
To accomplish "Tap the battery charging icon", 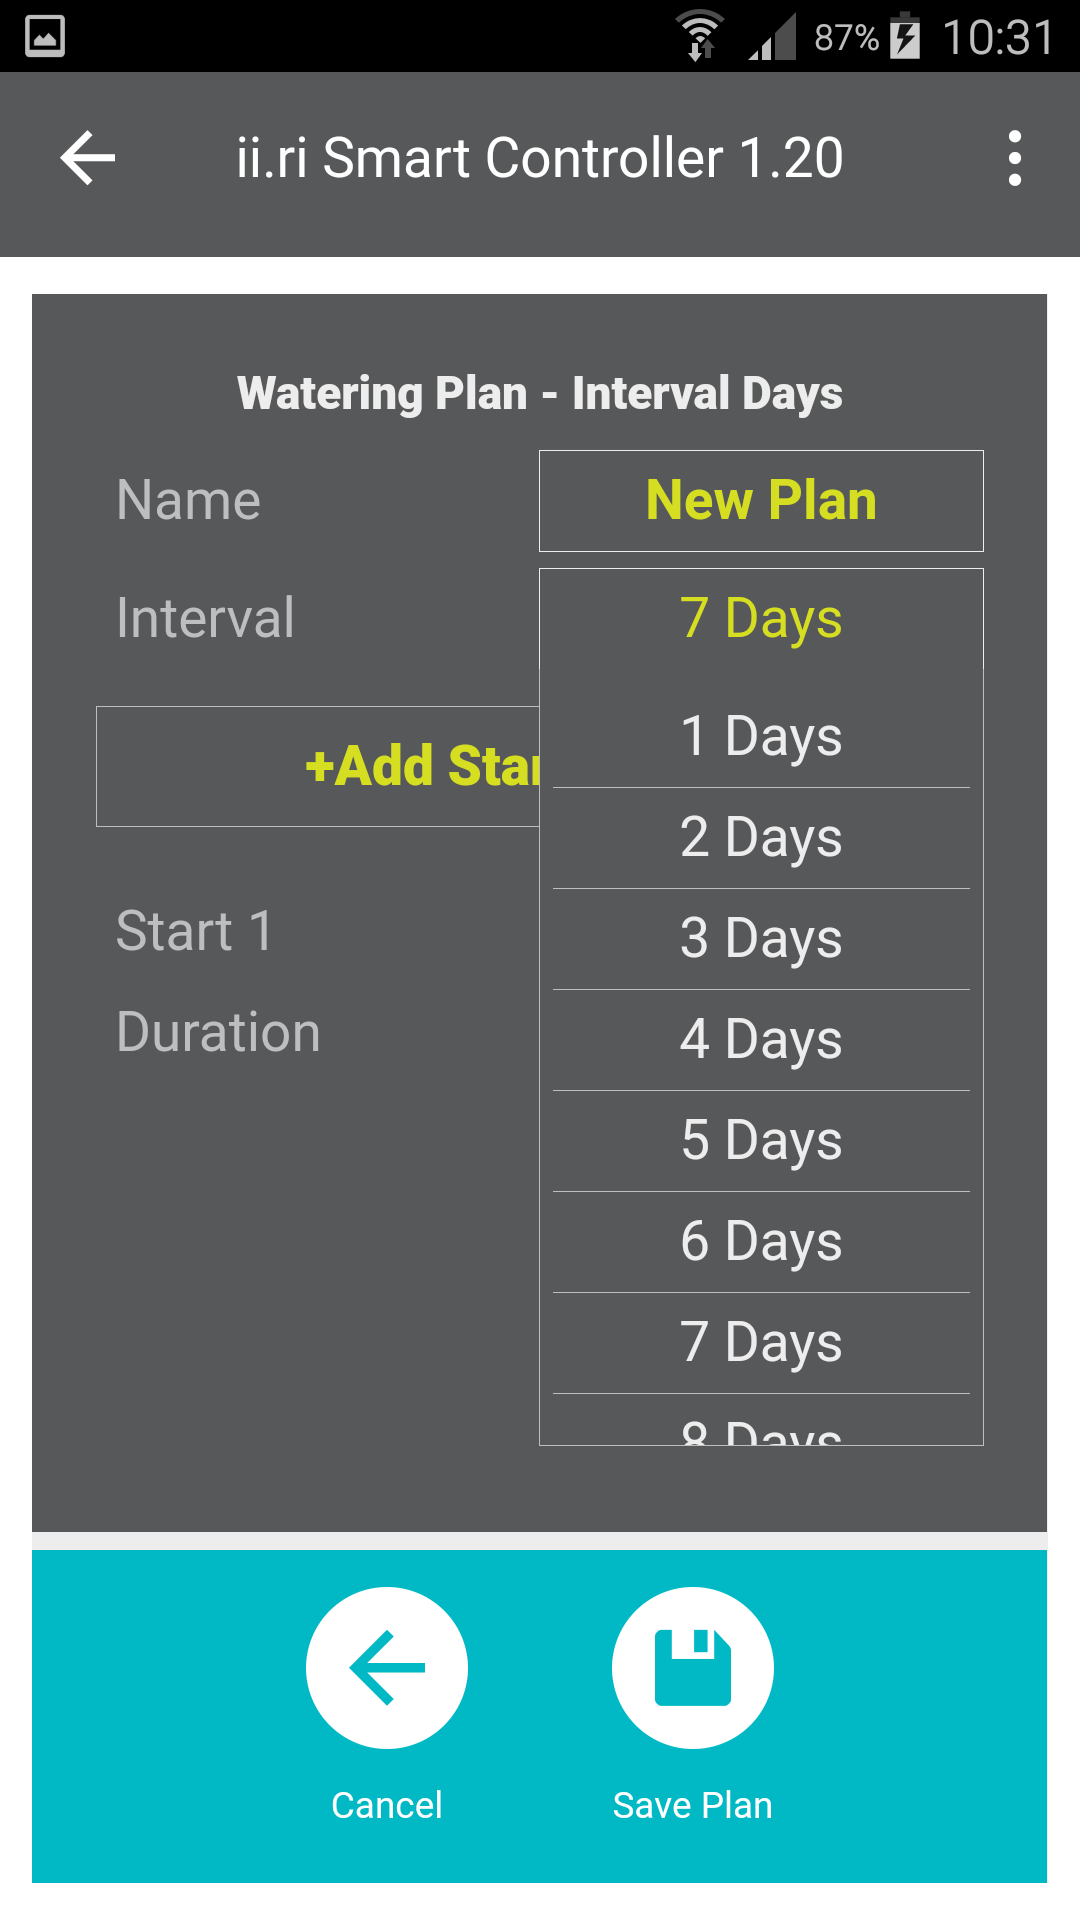I will pos(905,36).
